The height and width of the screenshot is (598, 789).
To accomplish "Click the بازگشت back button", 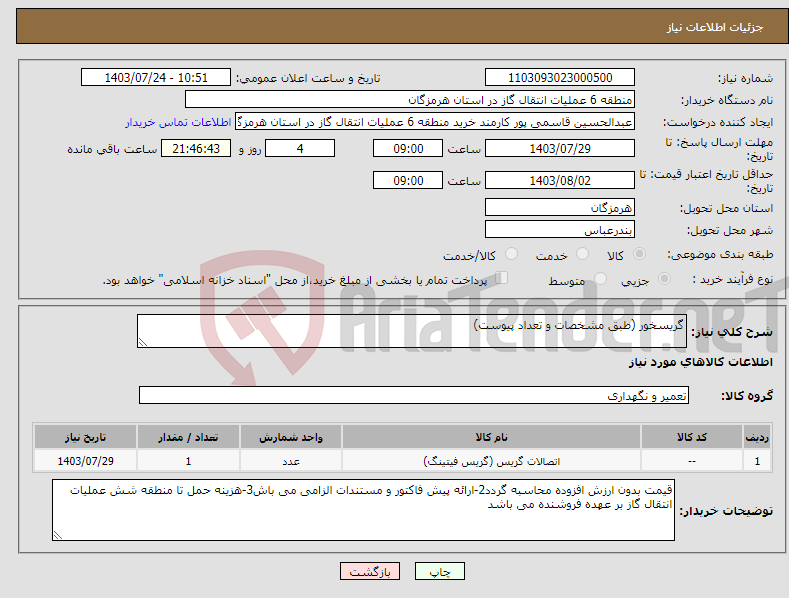I will tap(370, 572).
